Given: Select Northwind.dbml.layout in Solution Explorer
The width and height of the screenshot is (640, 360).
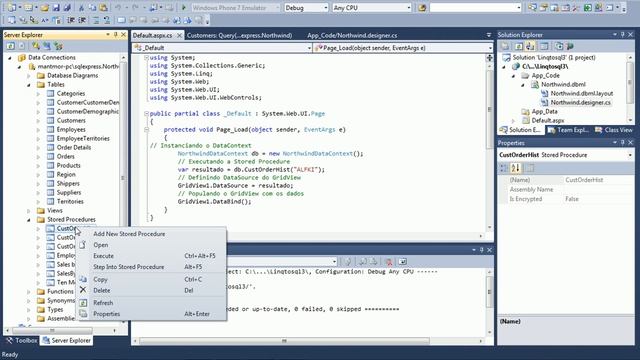Looking at the screenshot, I should point(581,93).
